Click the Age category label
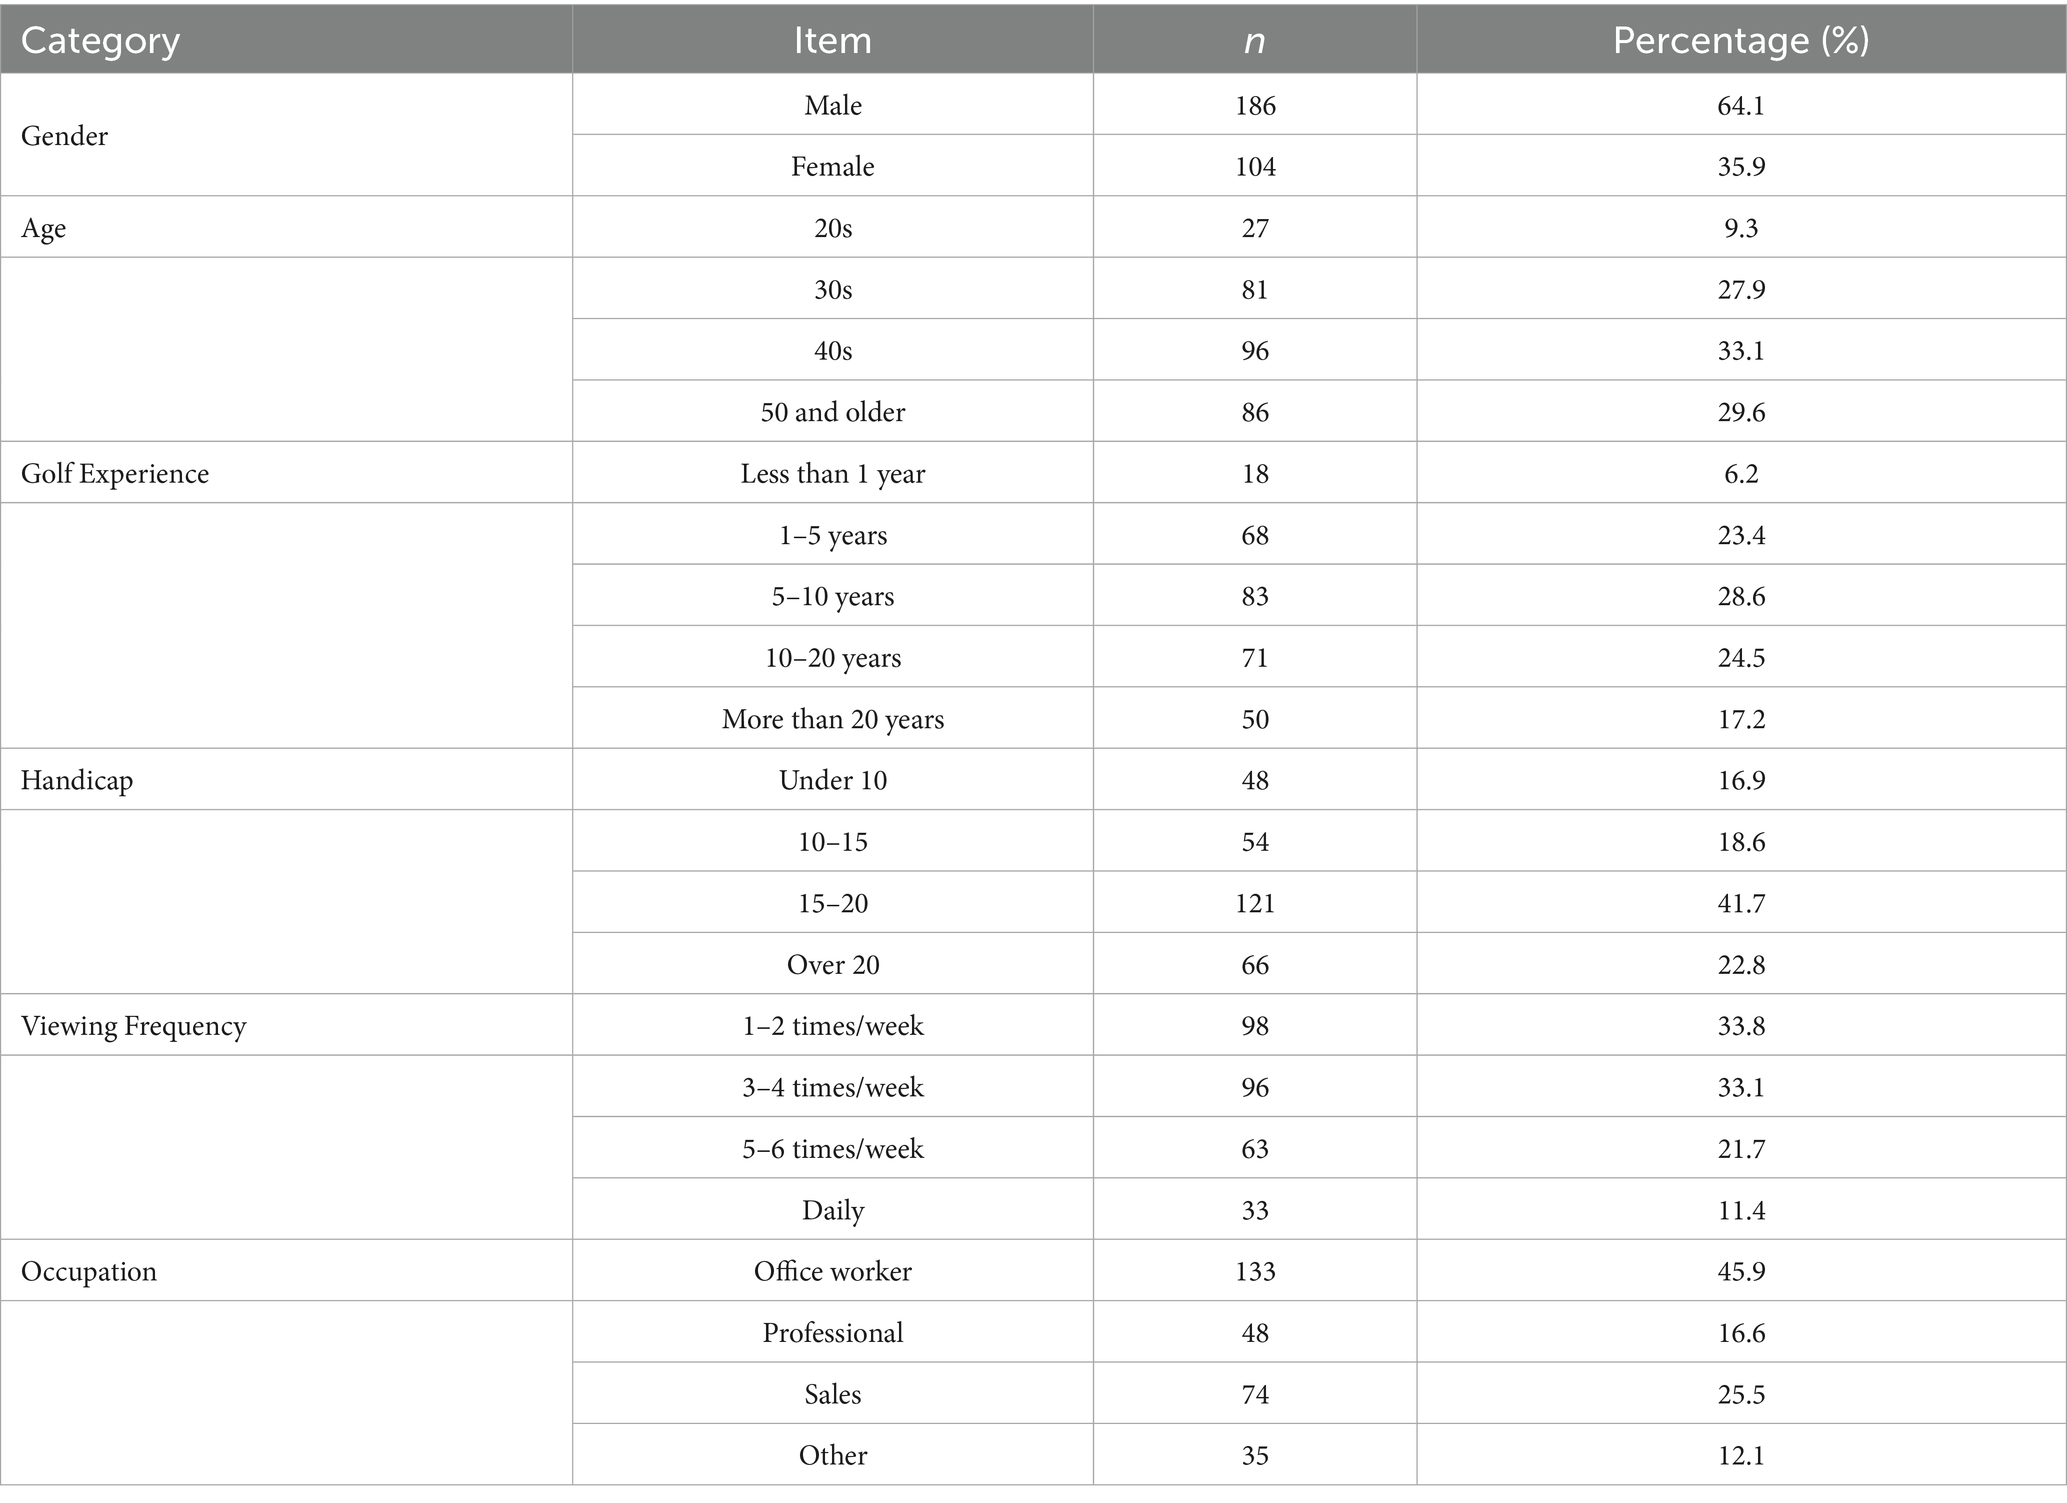2067x1503 pixels. [43, 228]
